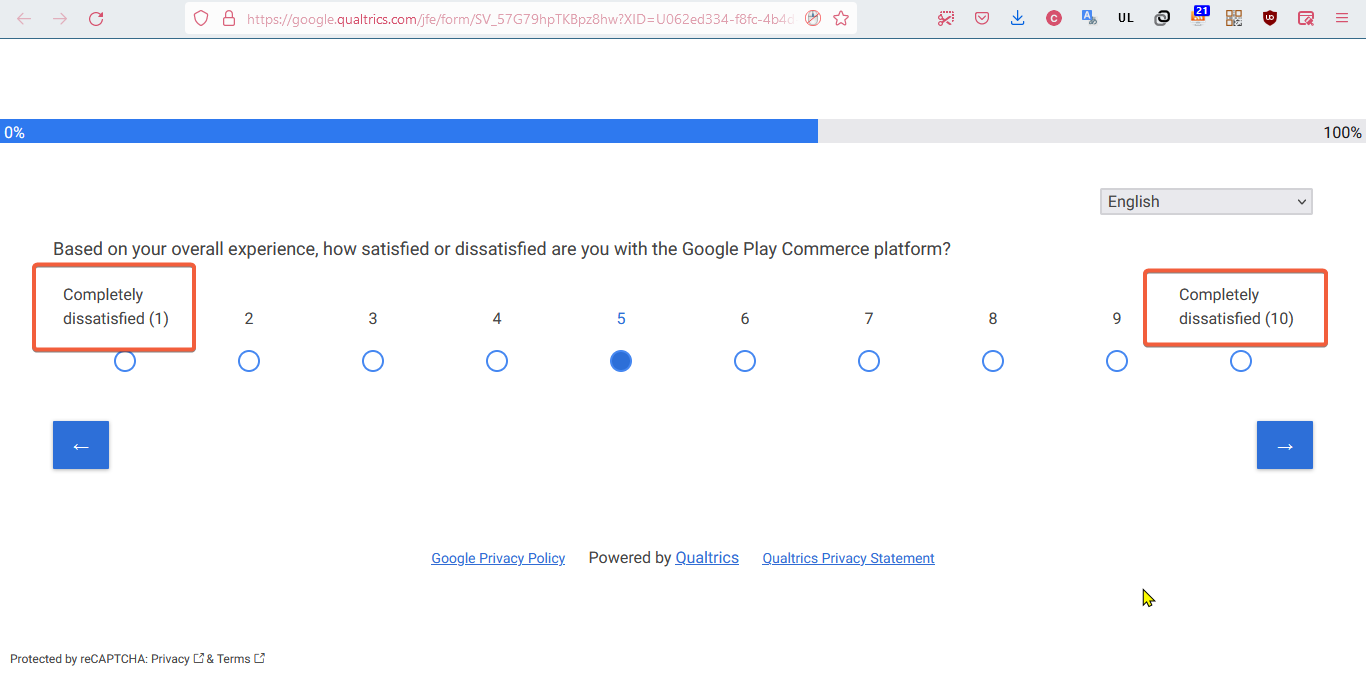Image resolution: width=1366 pixels, height=677 pixels.
Task: Open the translate extension icon
Action: coord(1090,18)
